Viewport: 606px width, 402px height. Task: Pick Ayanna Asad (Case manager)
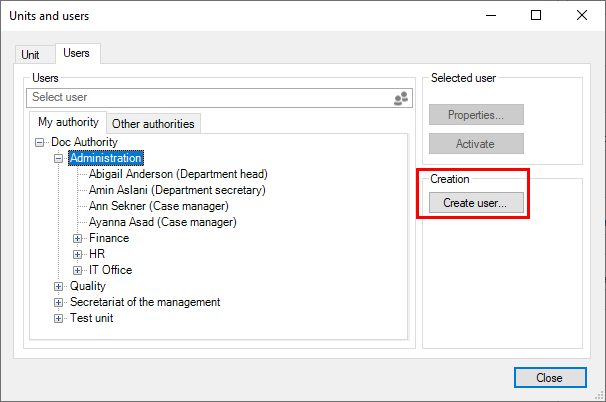[x=162, y=222]
